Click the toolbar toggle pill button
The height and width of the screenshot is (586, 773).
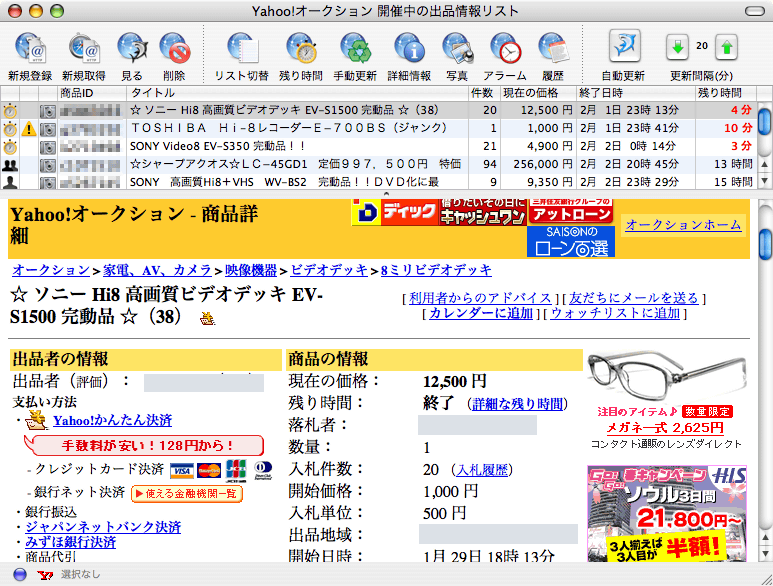754,11
